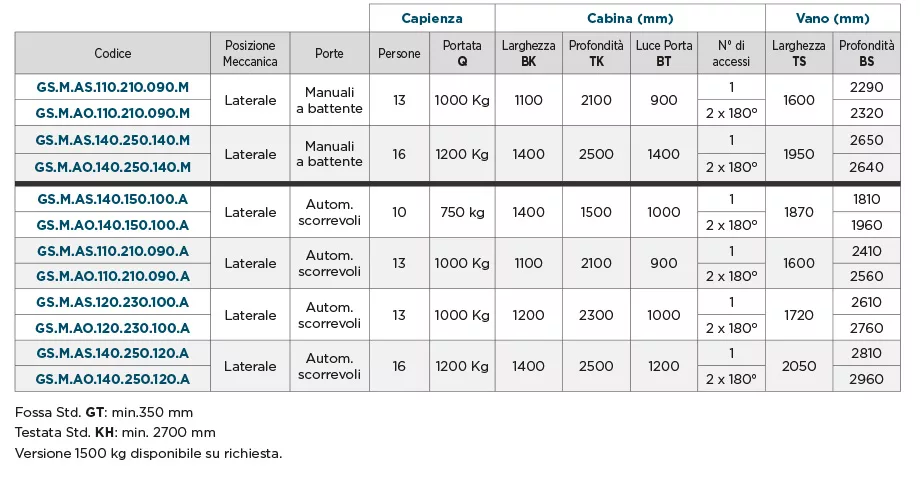Screen dimensions: 920x500
Task: Select the Vano (mm) header cell
Action: 835,18
